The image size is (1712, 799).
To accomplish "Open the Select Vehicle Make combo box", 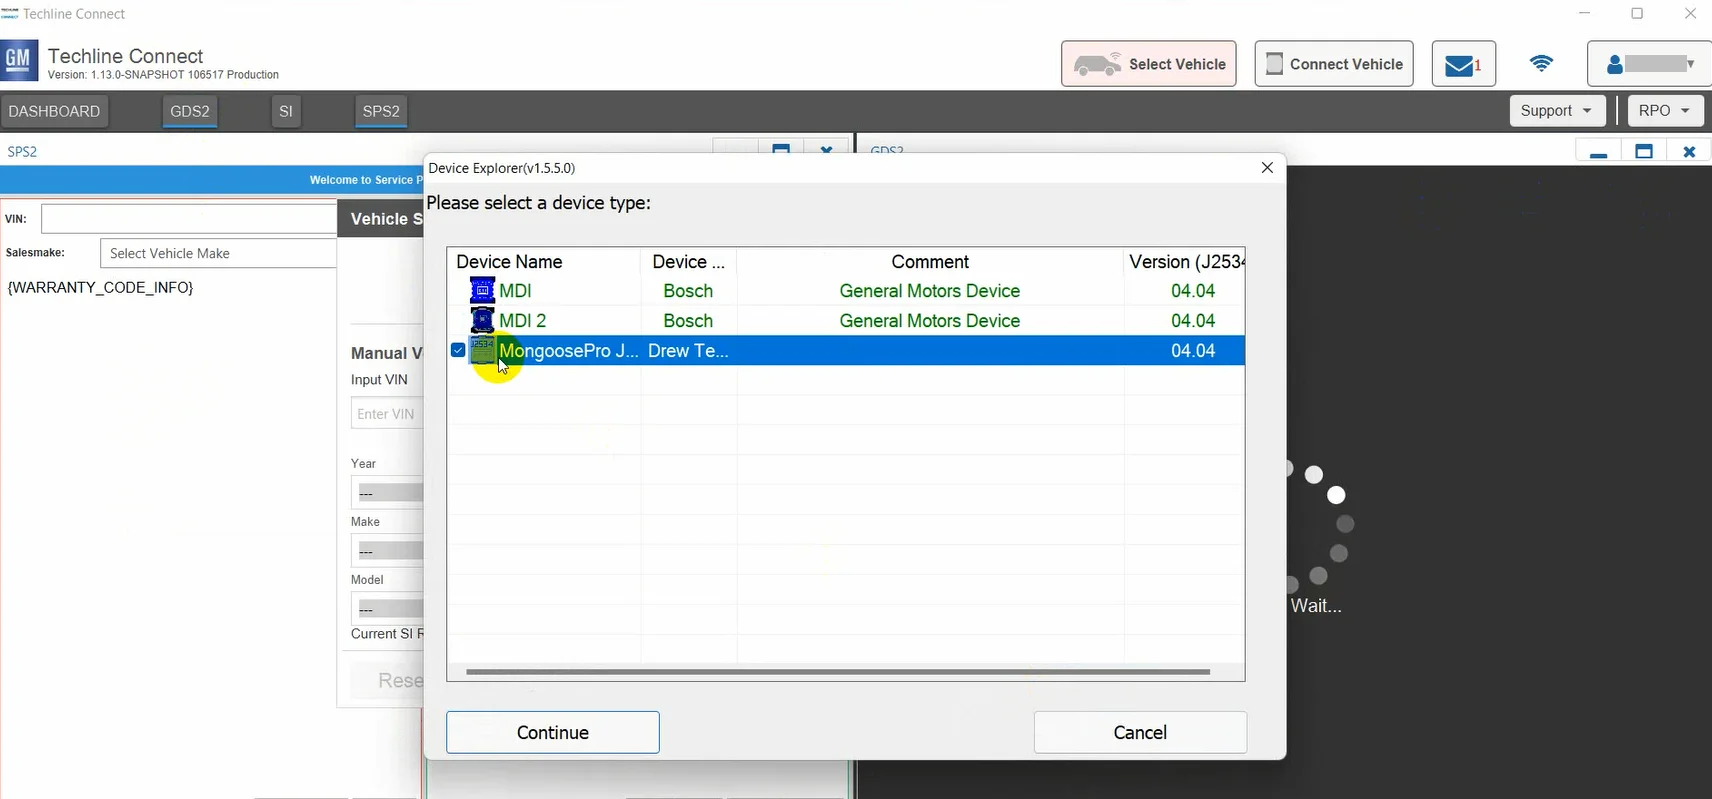I will point(218,254).
